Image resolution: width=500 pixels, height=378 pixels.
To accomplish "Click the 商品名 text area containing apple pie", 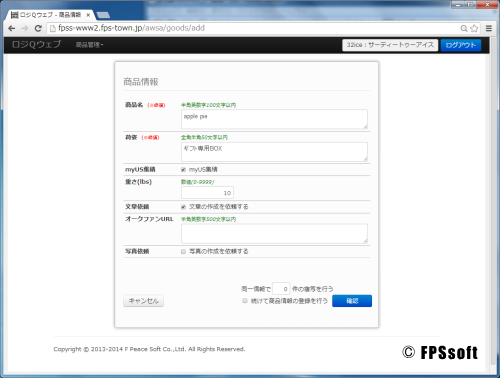I will click(x=274, y=119).
